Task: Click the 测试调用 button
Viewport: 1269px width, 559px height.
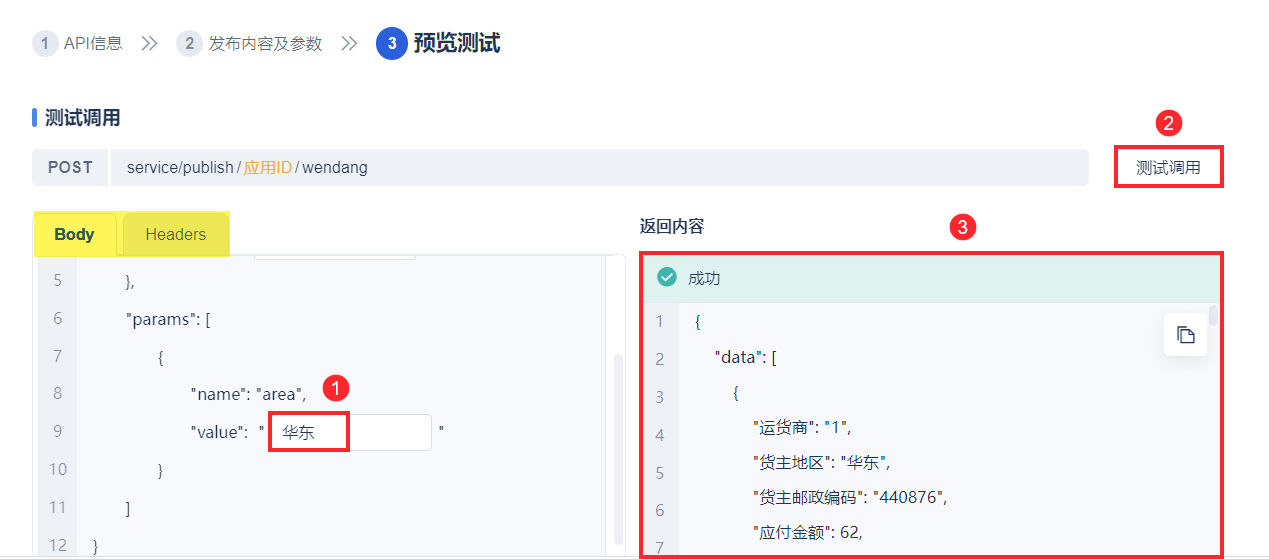Action: coord(1169,168)
